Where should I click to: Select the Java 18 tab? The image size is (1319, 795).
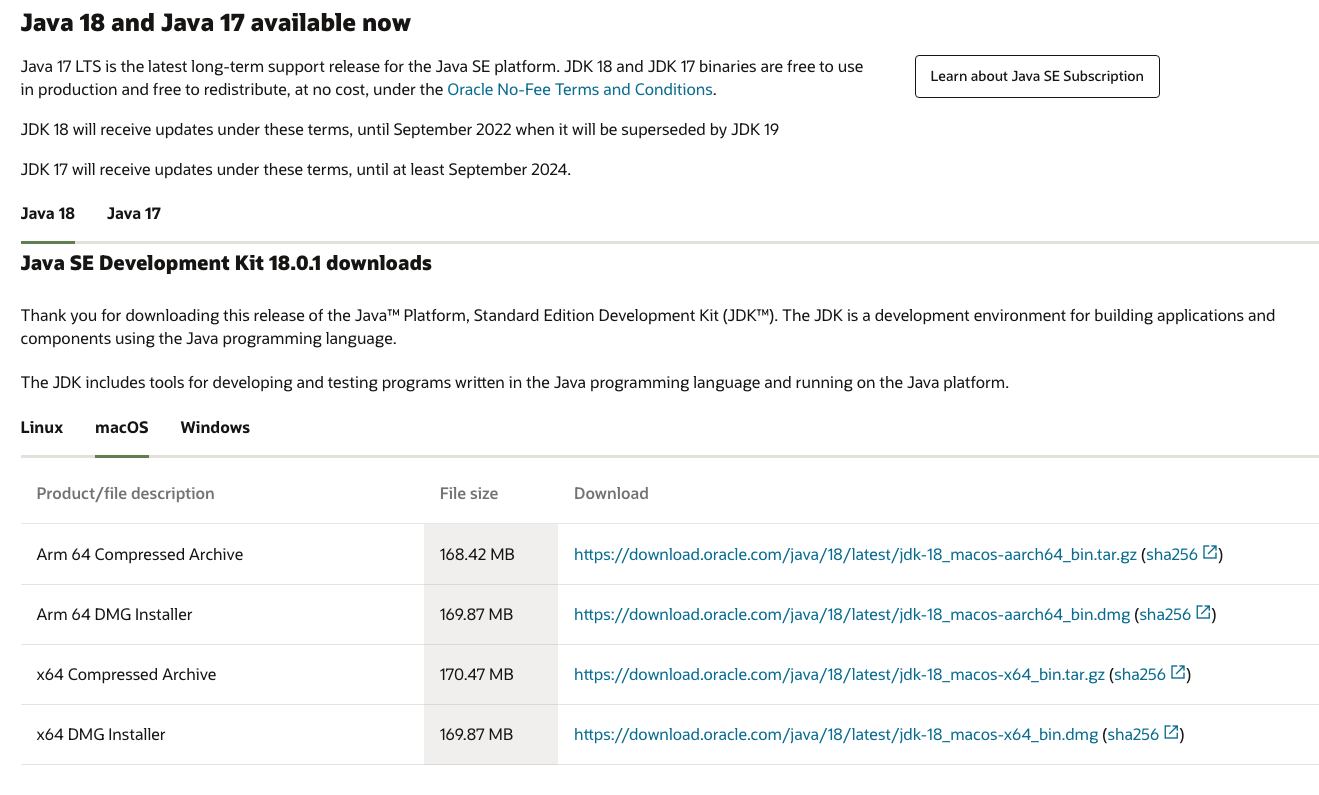[x=48, y=214]
